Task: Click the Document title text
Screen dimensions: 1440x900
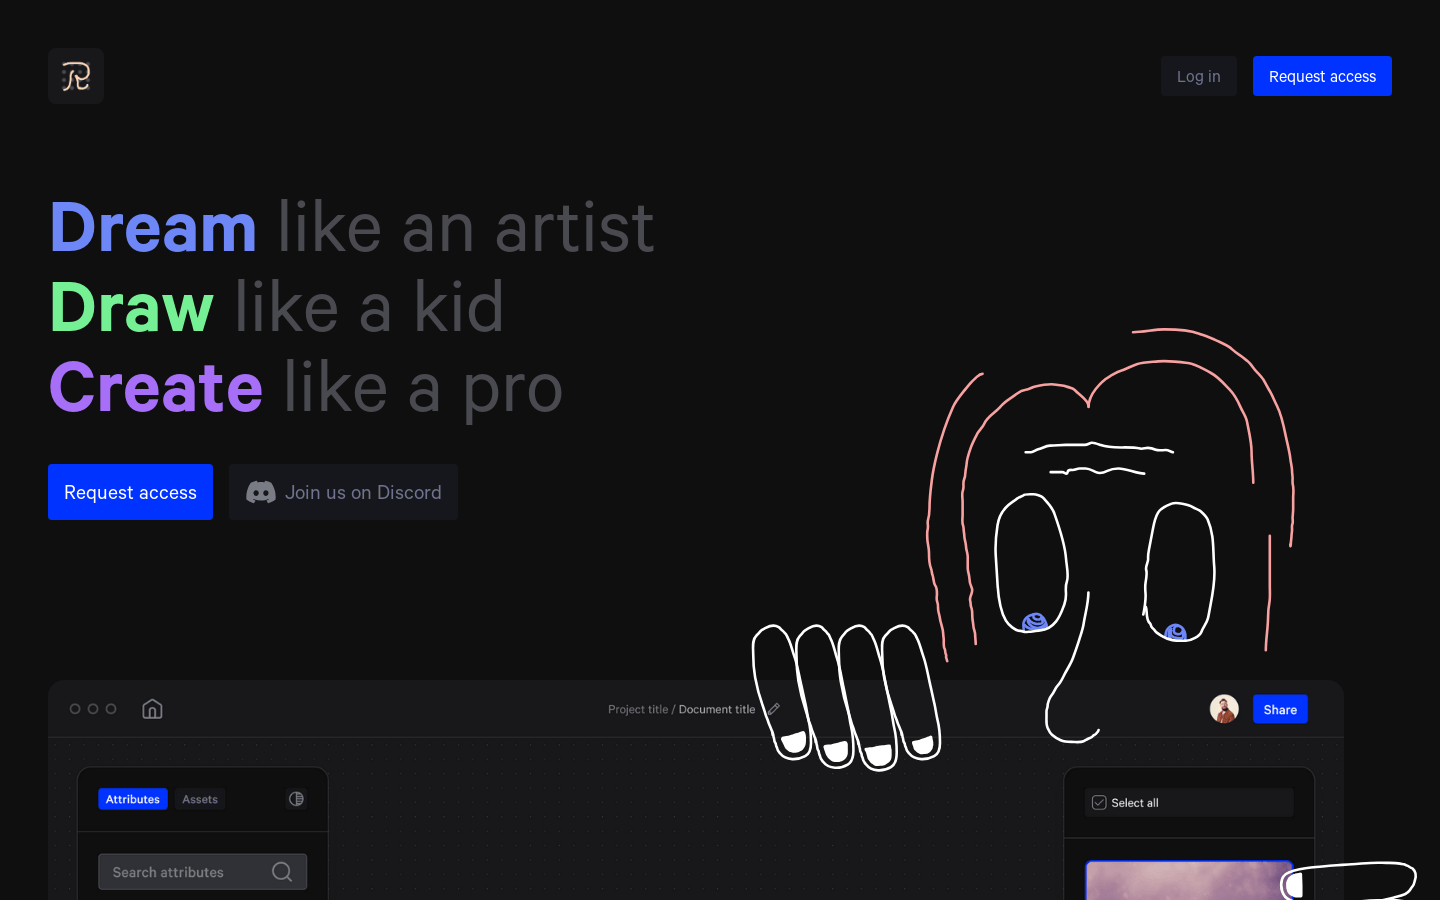Action: [x=717, y=709]
